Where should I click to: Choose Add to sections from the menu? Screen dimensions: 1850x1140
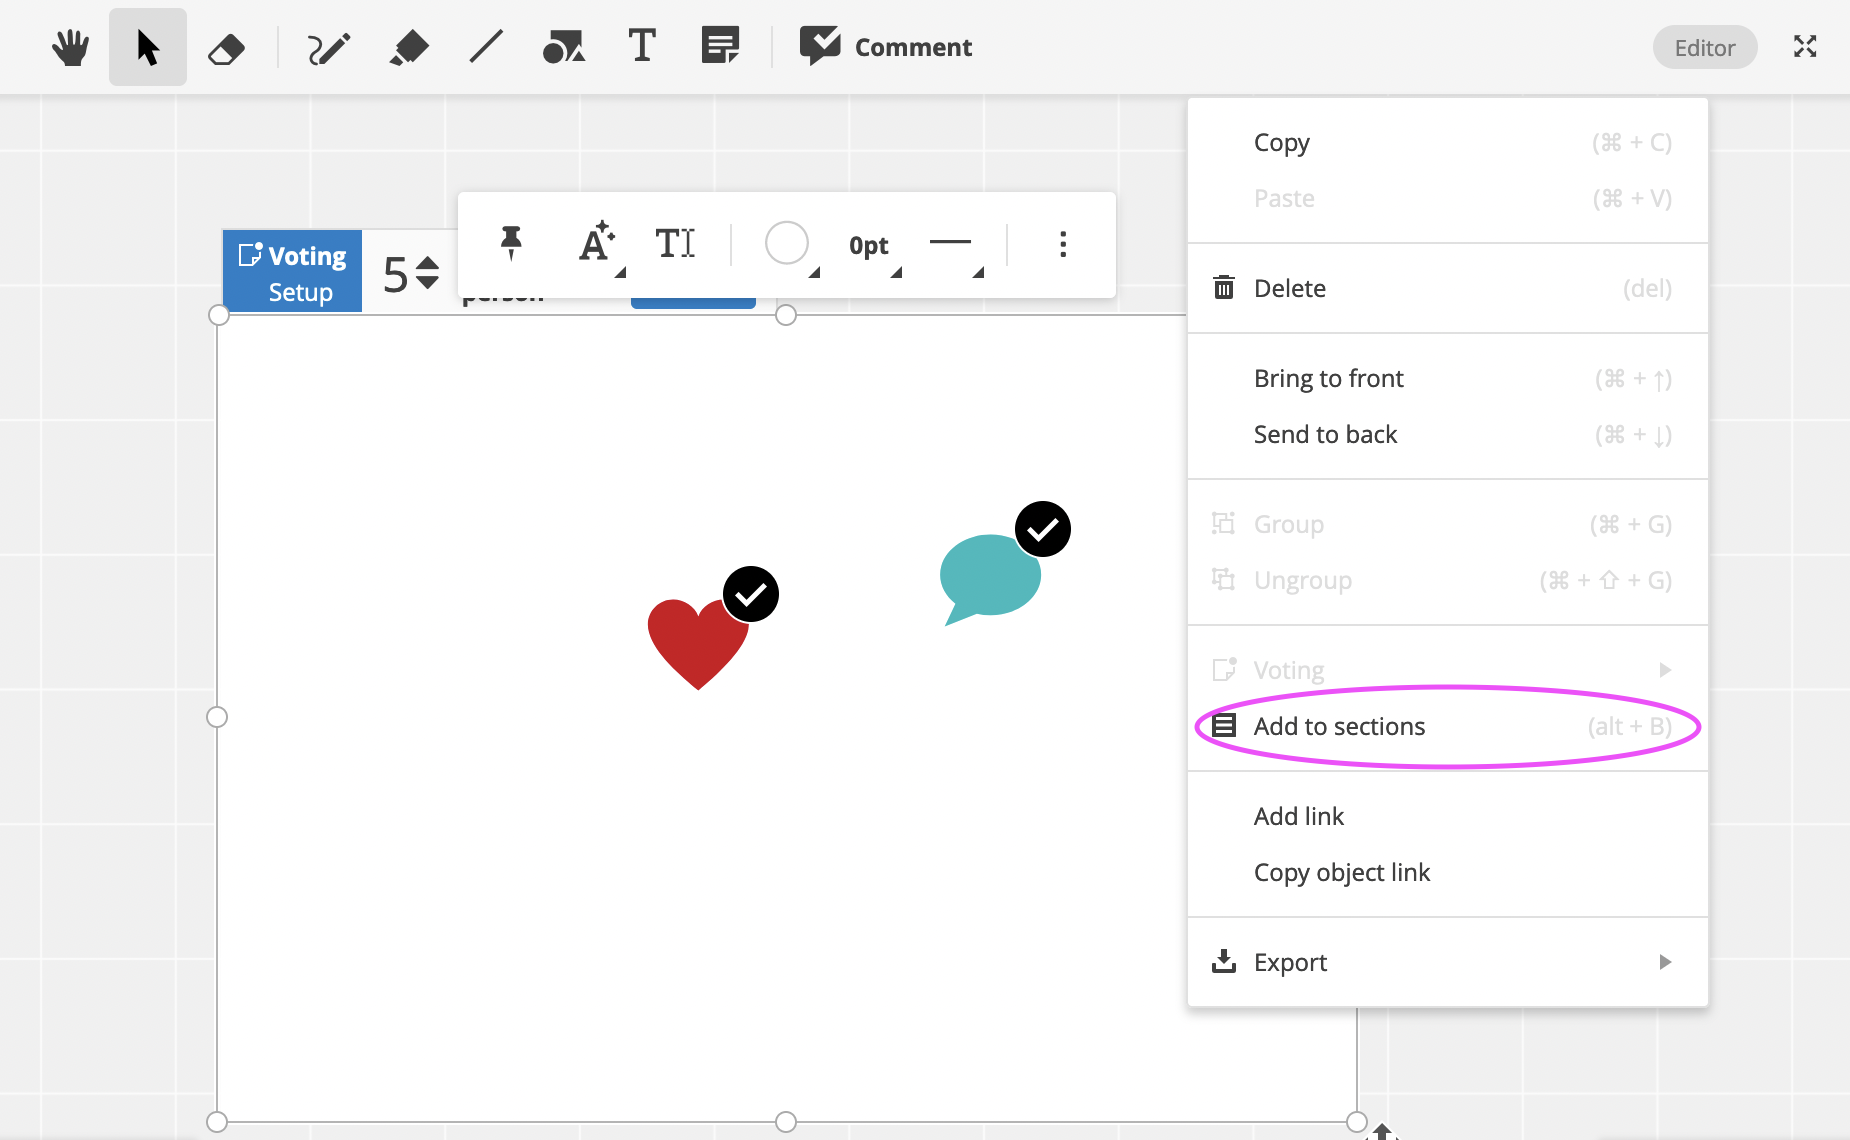tap(1339, 726)
